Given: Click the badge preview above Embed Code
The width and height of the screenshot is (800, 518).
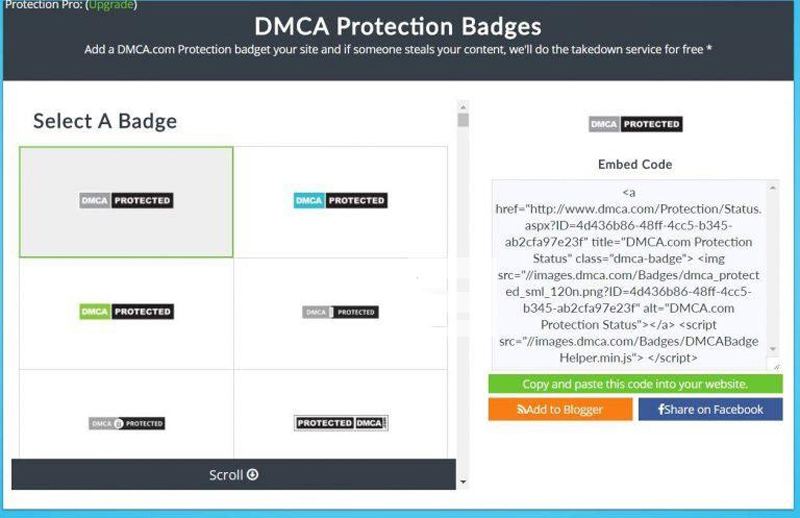Looking at the screenshot, I should (x=635, y=125).
